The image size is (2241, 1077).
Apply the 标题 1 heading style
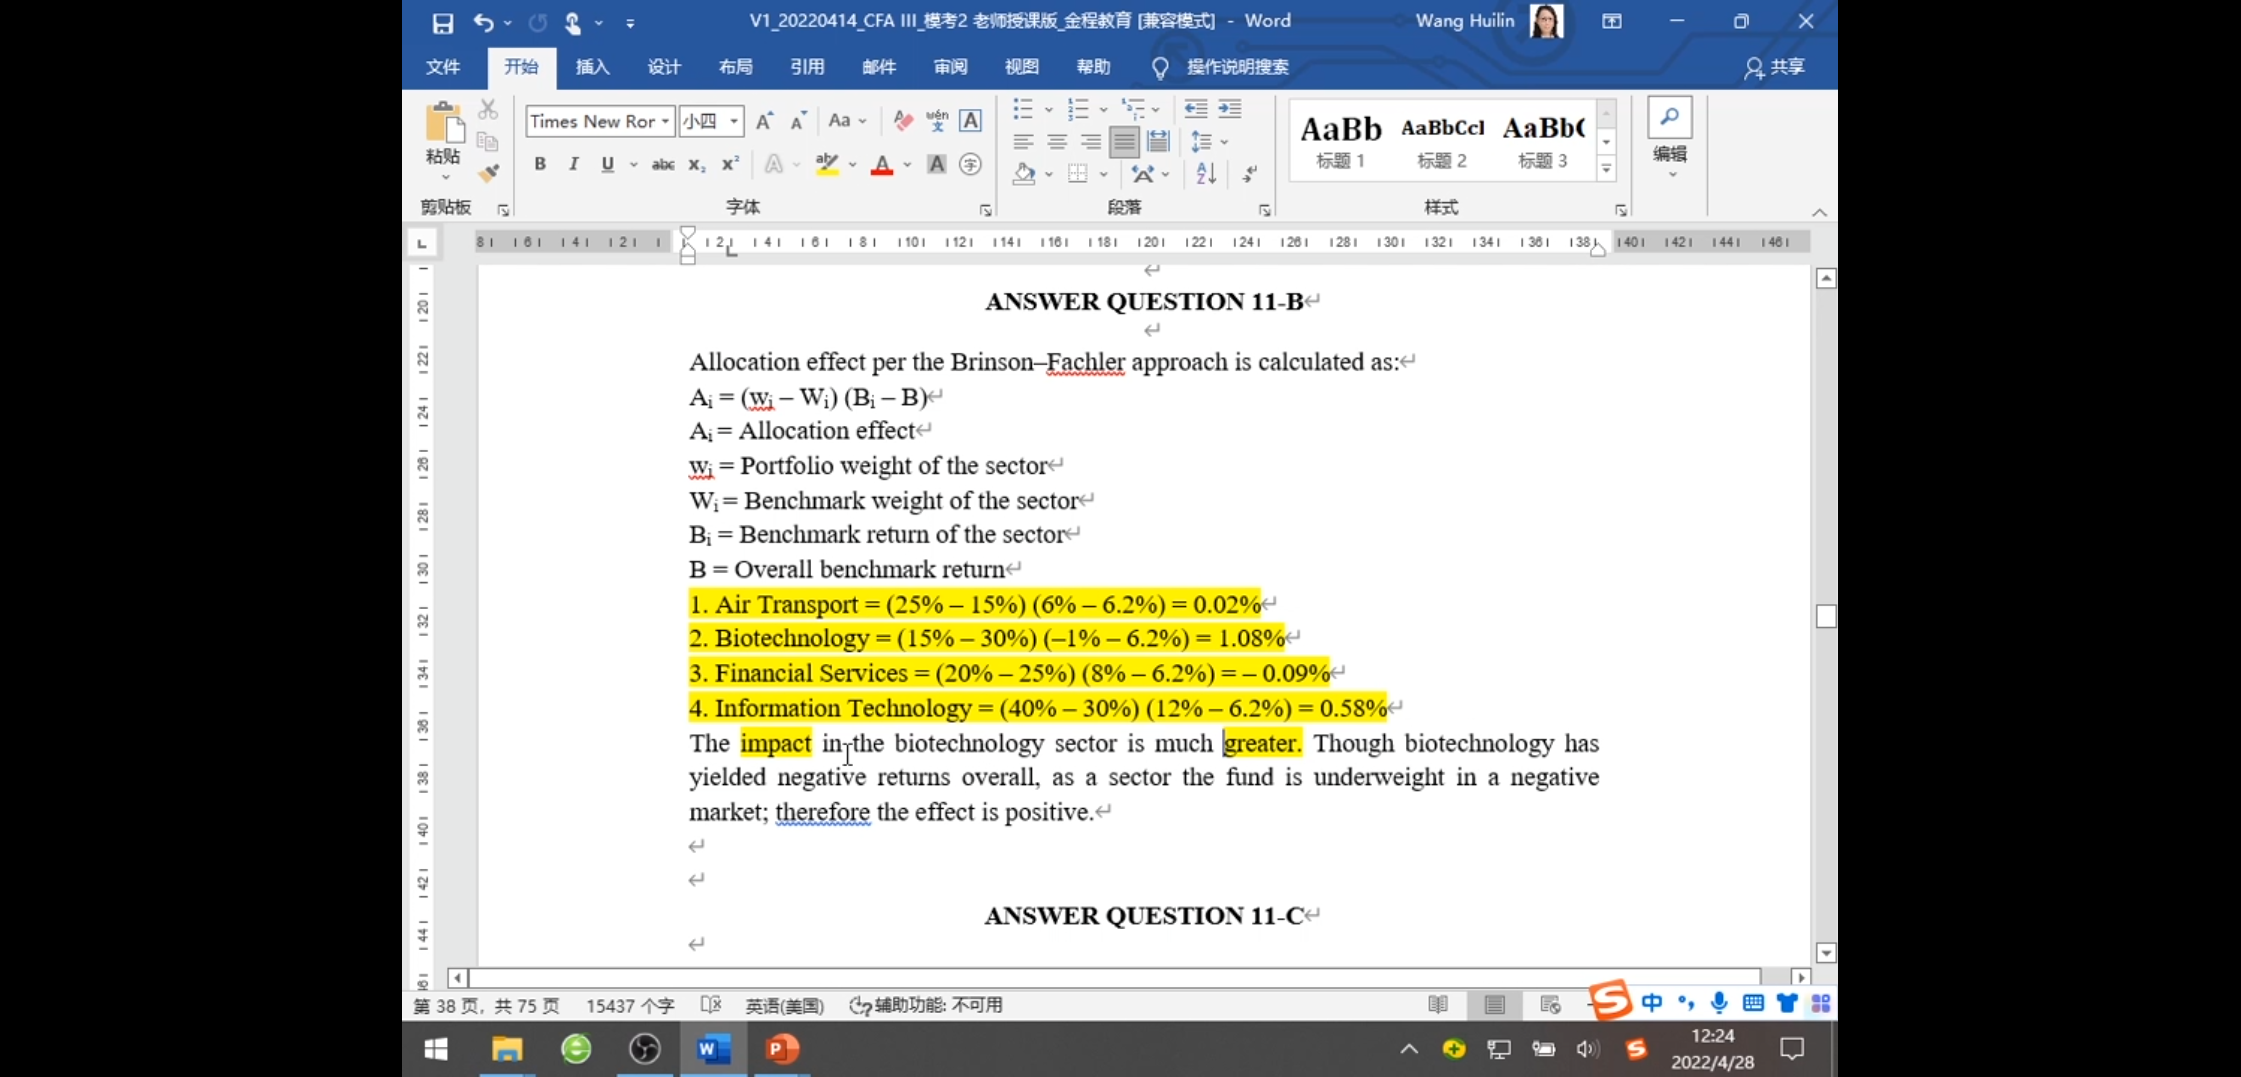tap(1340, 141)
